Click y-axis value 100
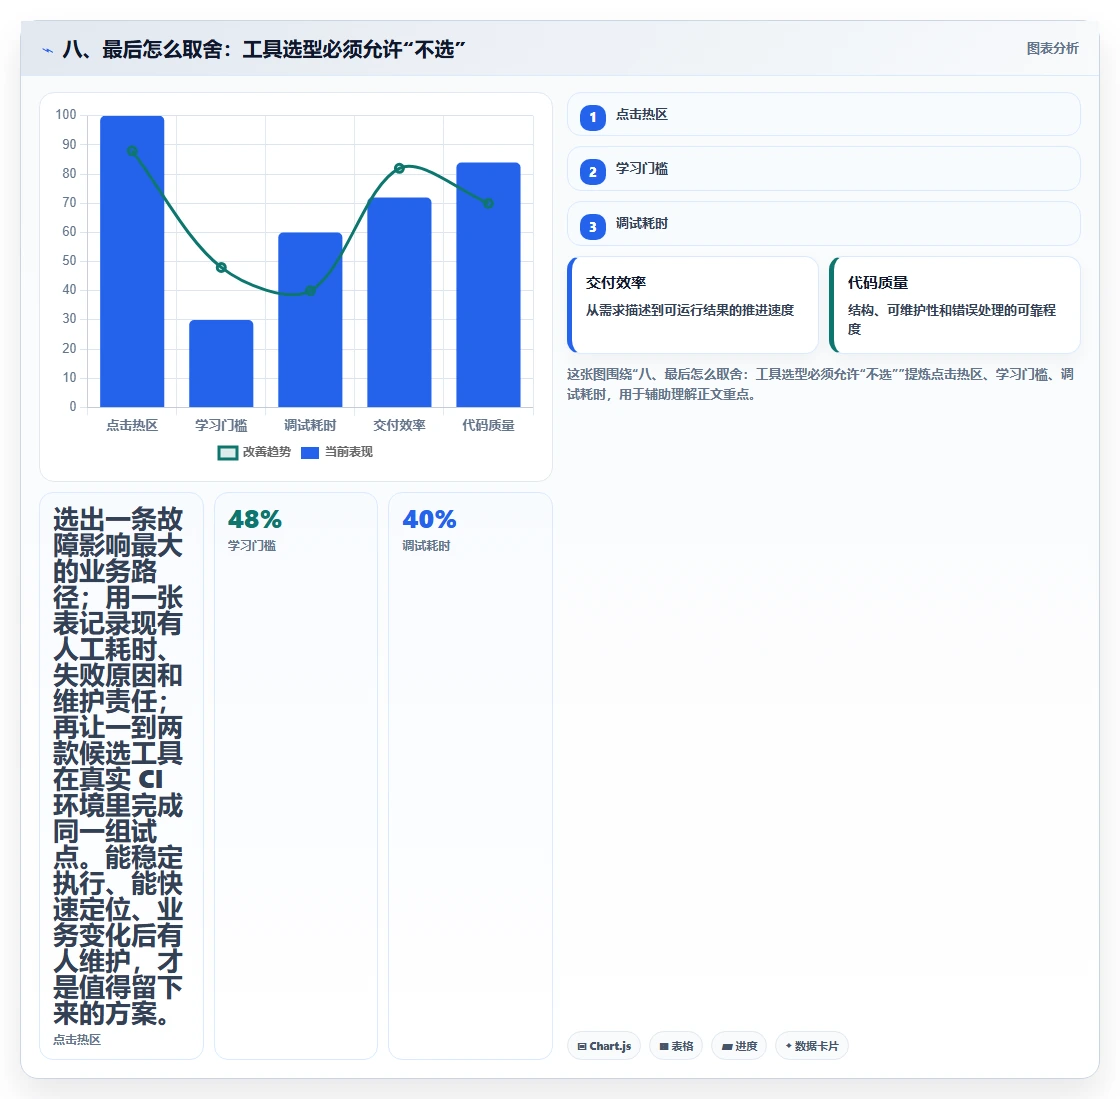The height and width of the screenshot is (1099, 1120). click(x=66, y=114)
